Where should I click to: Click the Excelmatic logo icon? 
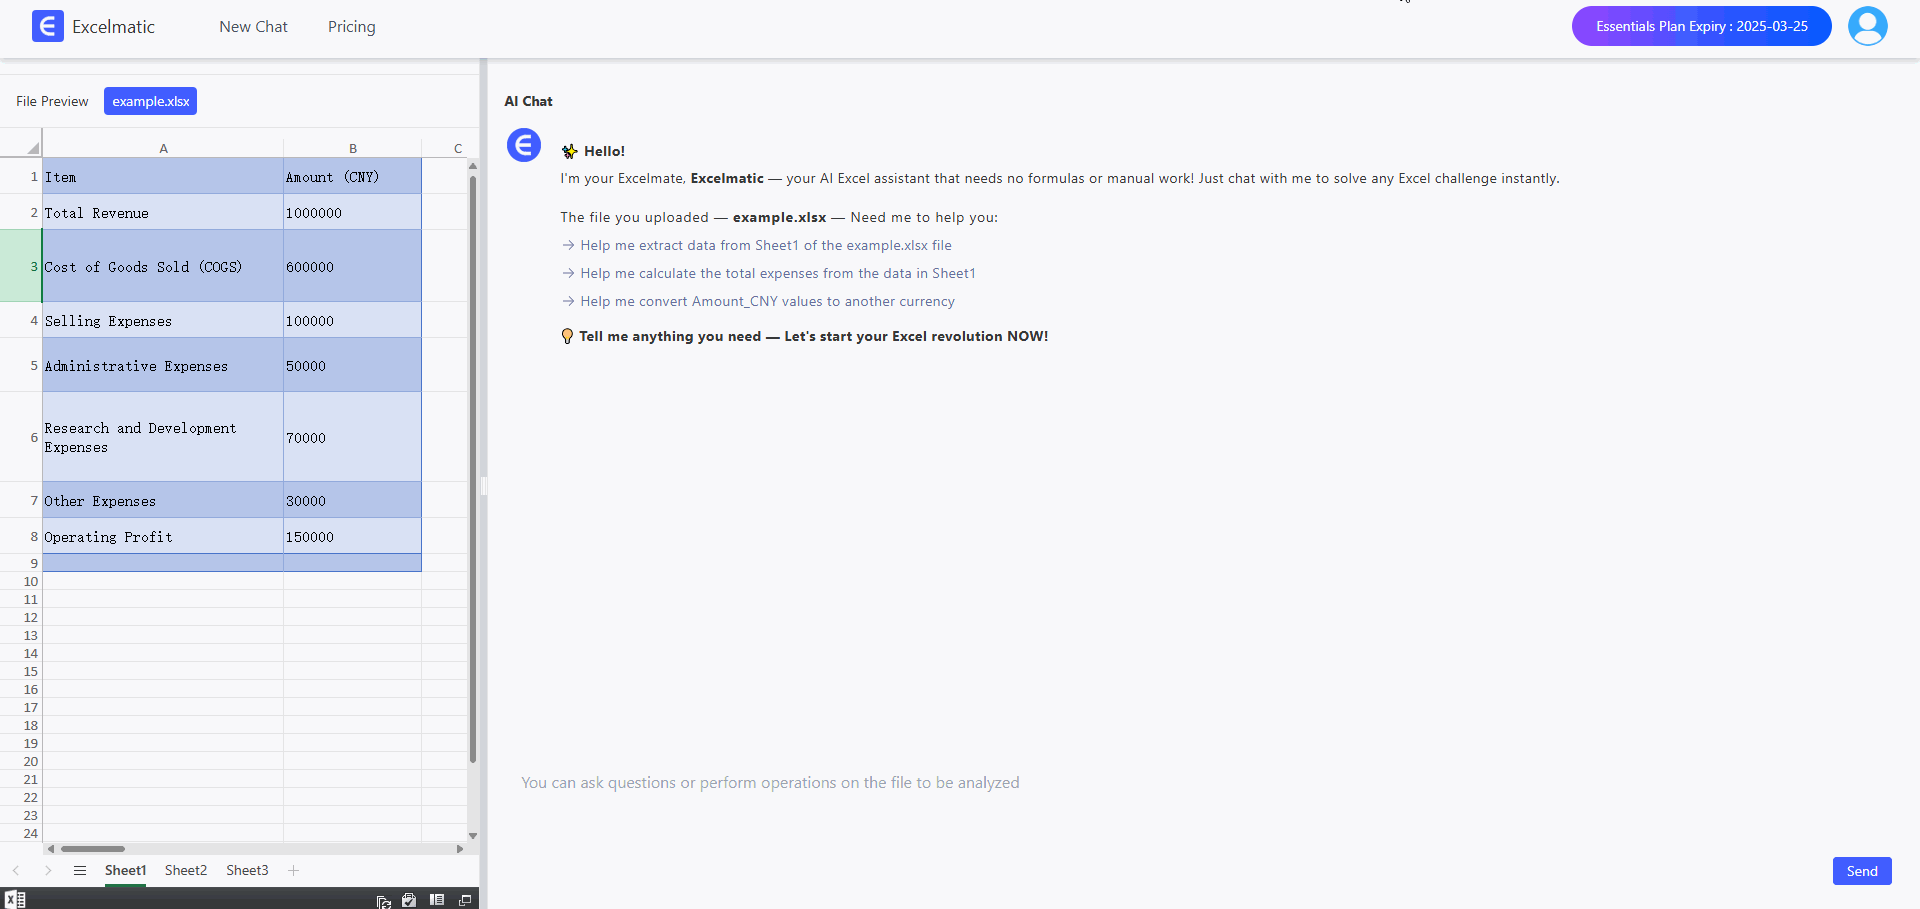coord(47,26)
